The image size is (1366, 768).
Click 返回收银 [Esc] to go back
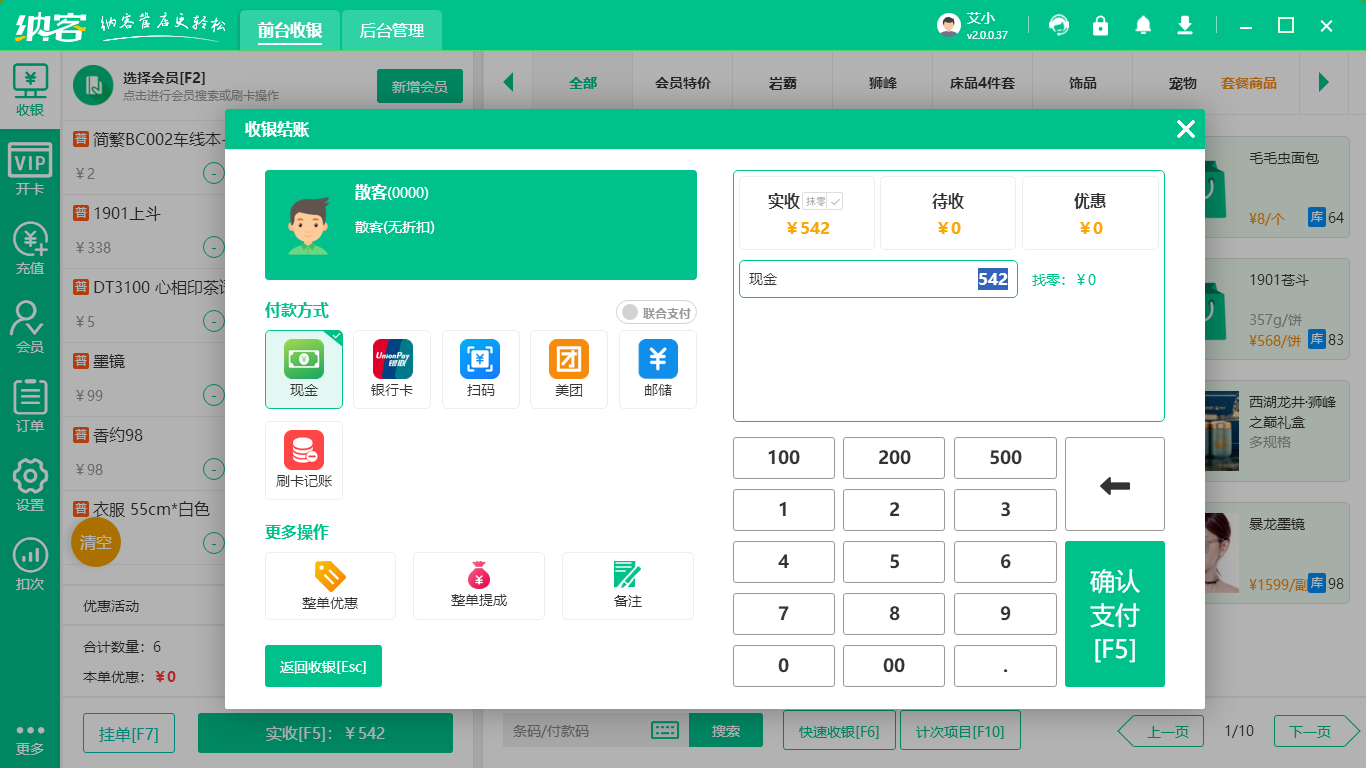(323, 665)
